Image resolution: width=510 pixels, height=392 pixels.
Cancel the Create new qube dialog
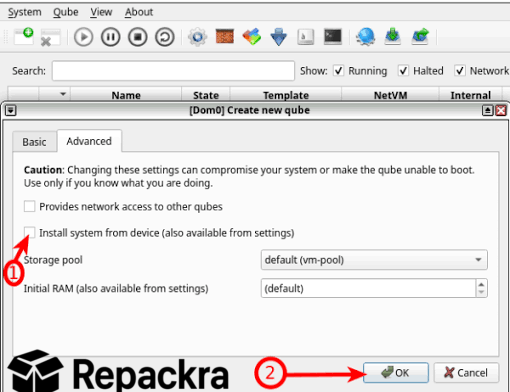[x=466, y=372]
